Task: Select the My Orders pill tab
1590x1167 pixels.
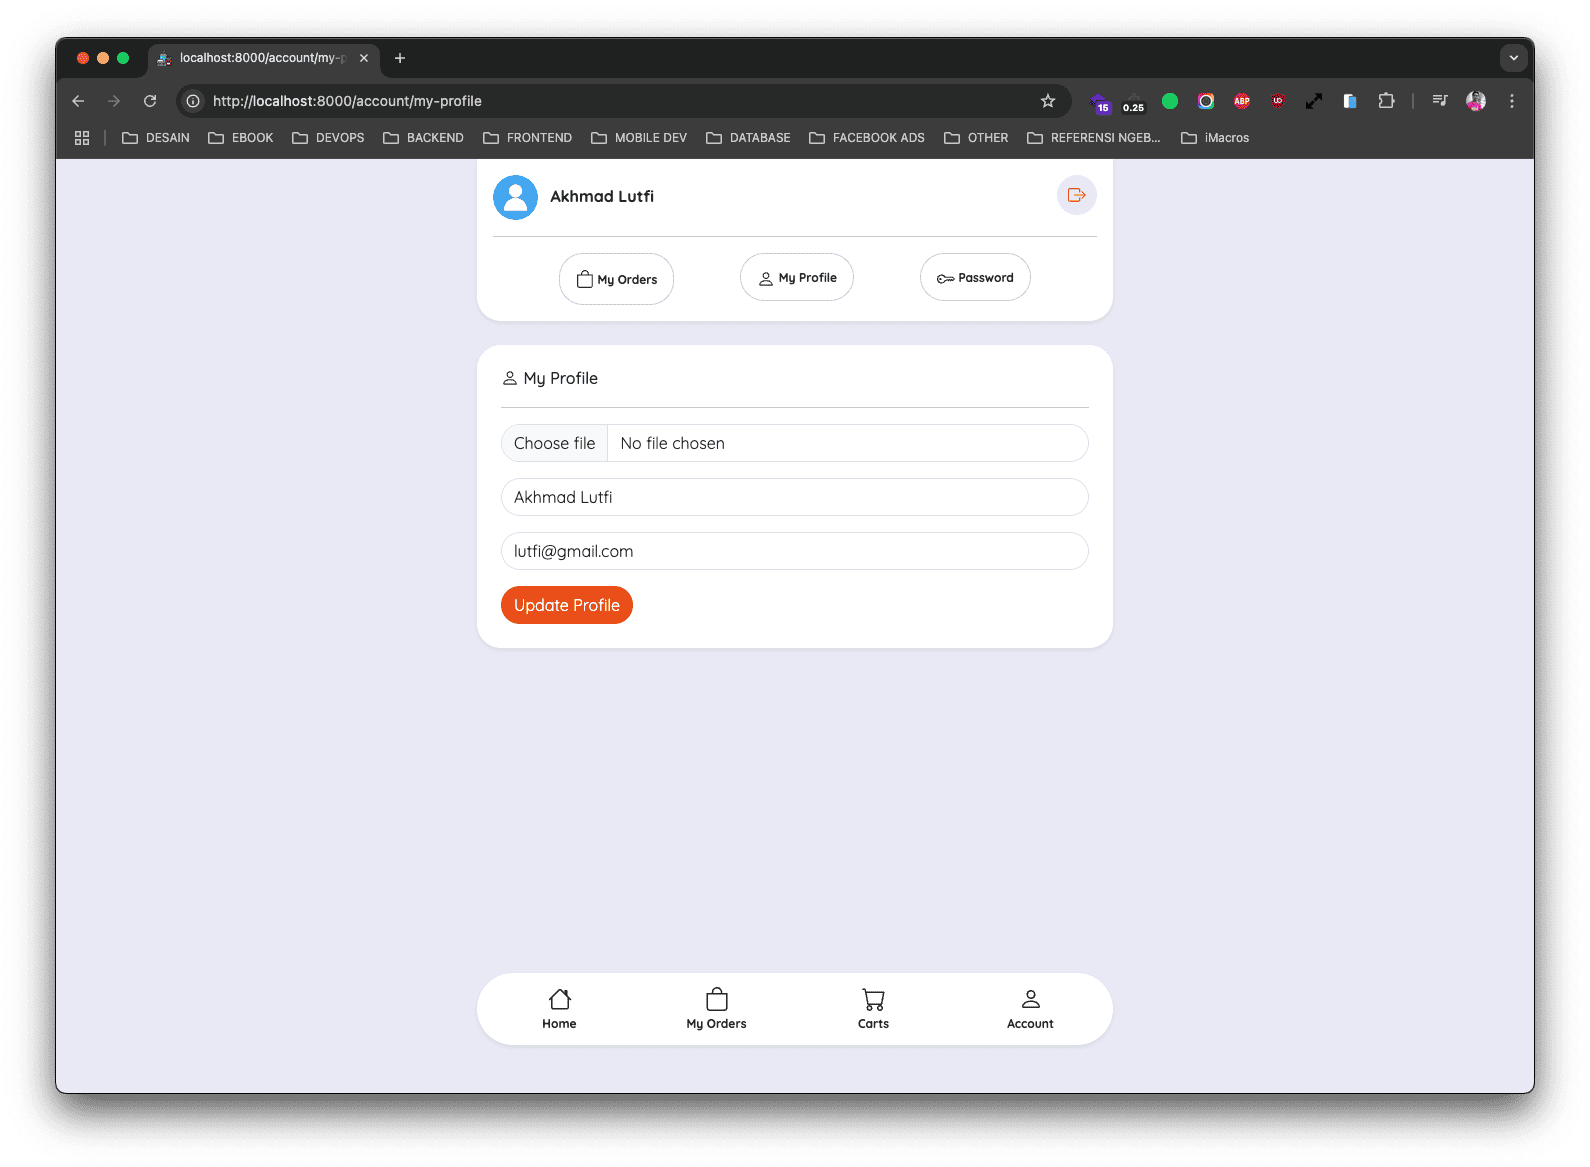Action: click(616, 279)
